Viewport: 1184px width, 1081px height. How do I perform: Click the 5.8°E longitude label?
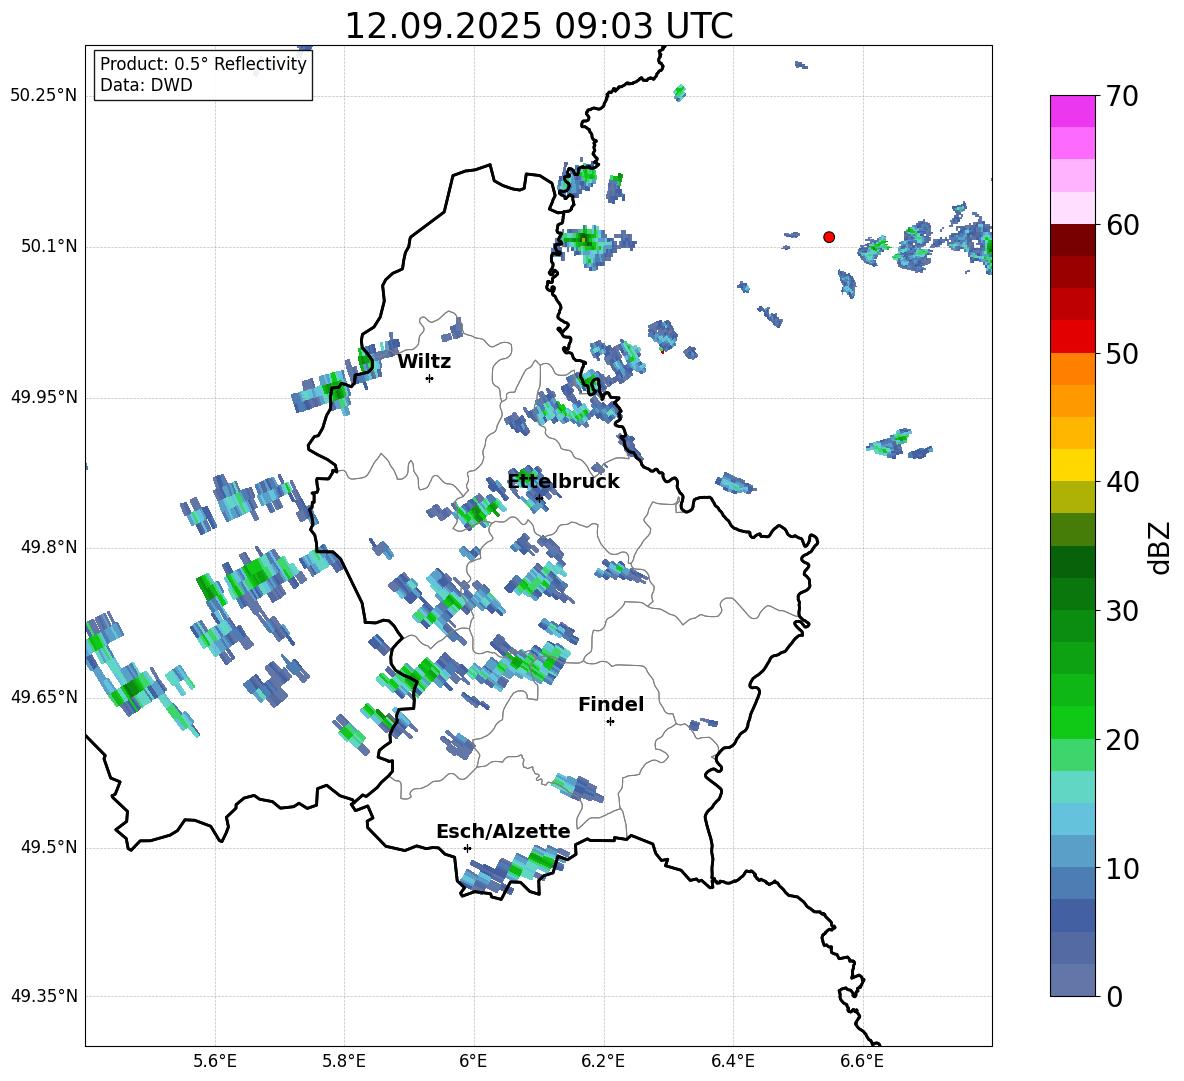[x=344, y=1061]
